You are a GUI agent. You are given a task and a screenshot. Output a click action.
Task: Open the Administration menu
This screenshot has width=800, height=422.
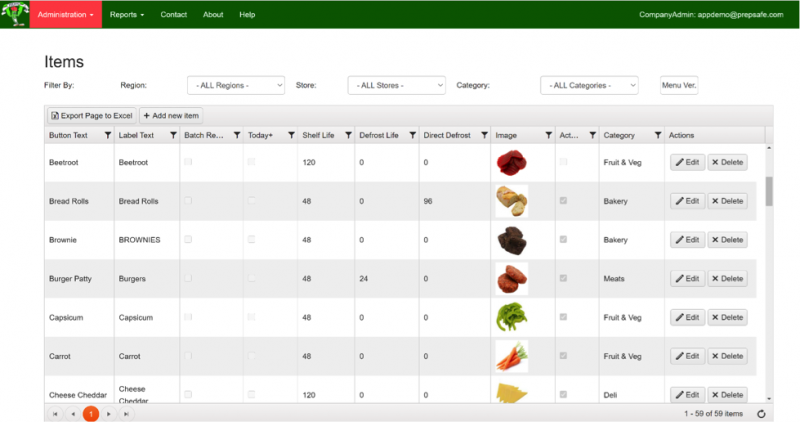(66, 15)
